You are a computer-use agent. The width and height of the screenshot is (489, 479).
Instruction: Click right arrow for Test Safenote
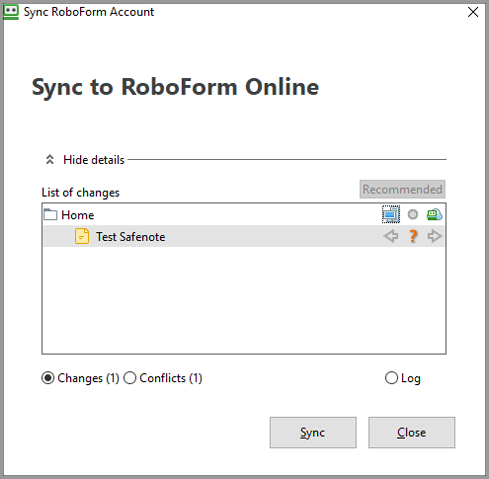click(x=435, y=236)
